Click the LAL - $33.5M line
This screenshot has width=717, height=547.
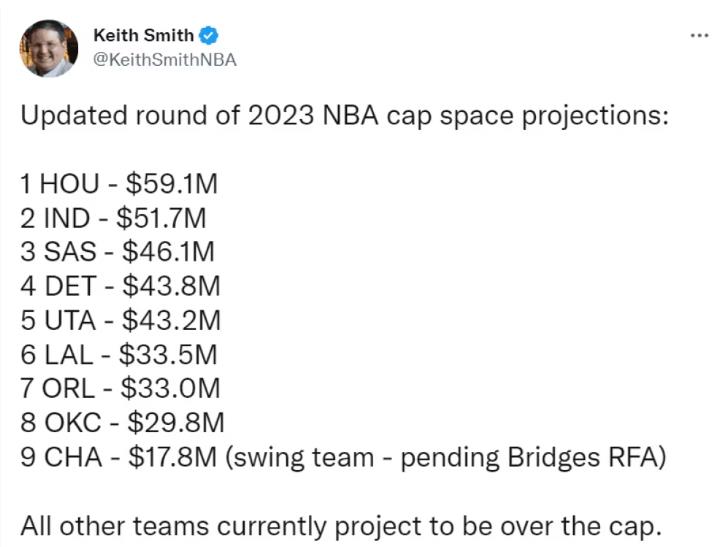point(117,353)
